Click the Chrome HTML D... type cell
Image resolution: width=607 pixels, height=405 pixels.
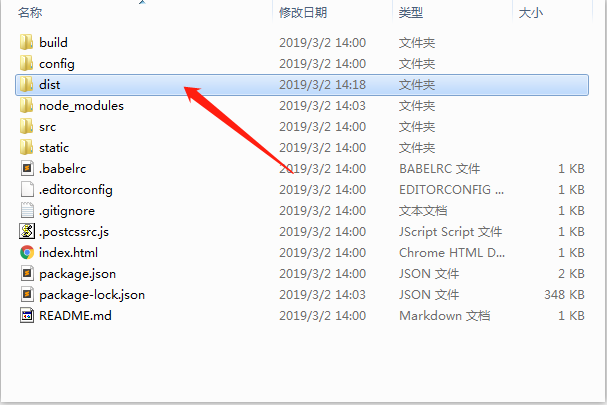452,252
